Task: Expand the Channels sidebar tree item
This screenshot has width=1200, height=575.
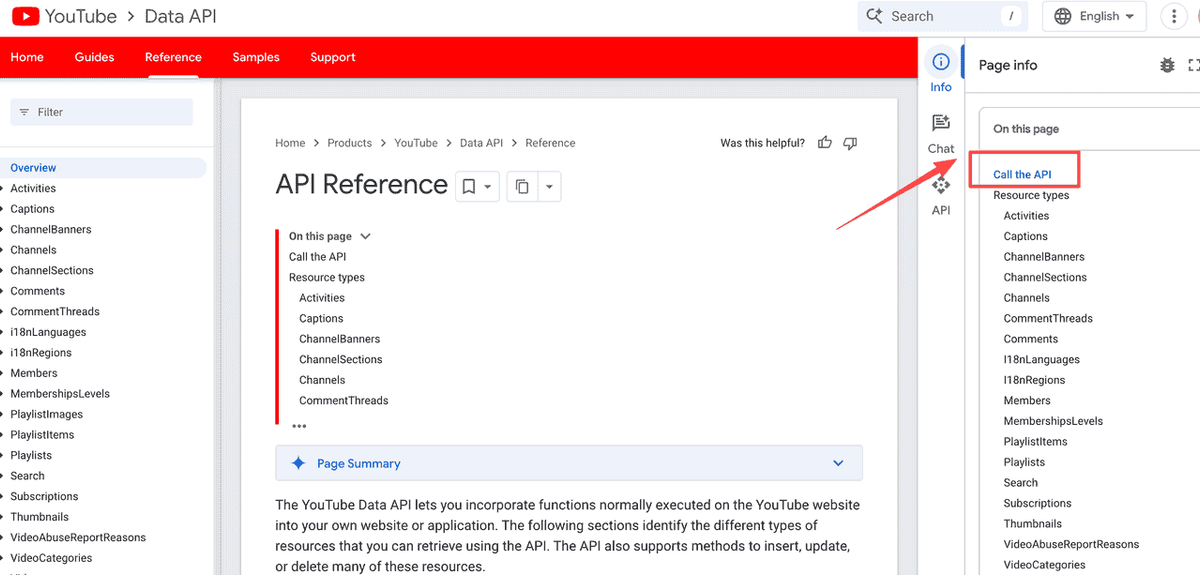Action: [3, 250]
